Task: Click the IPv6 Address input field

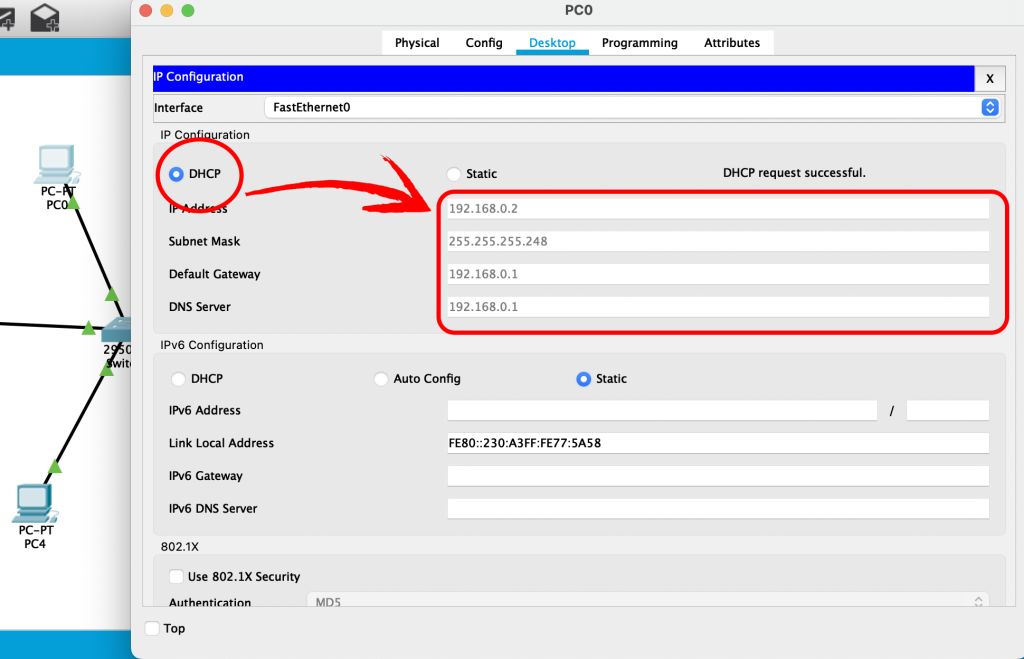Action: 661,411
